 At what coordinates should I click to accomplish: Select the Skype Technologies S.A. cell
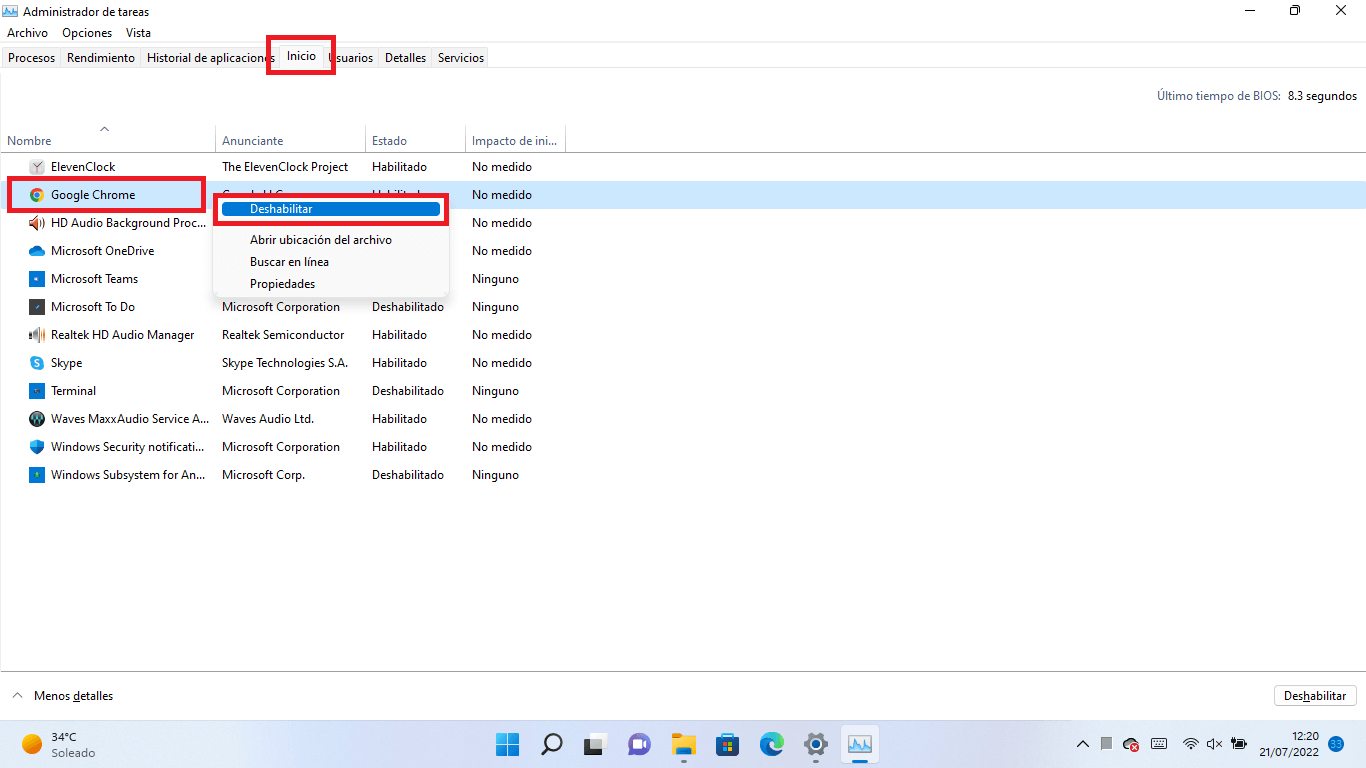pos(285,363)
